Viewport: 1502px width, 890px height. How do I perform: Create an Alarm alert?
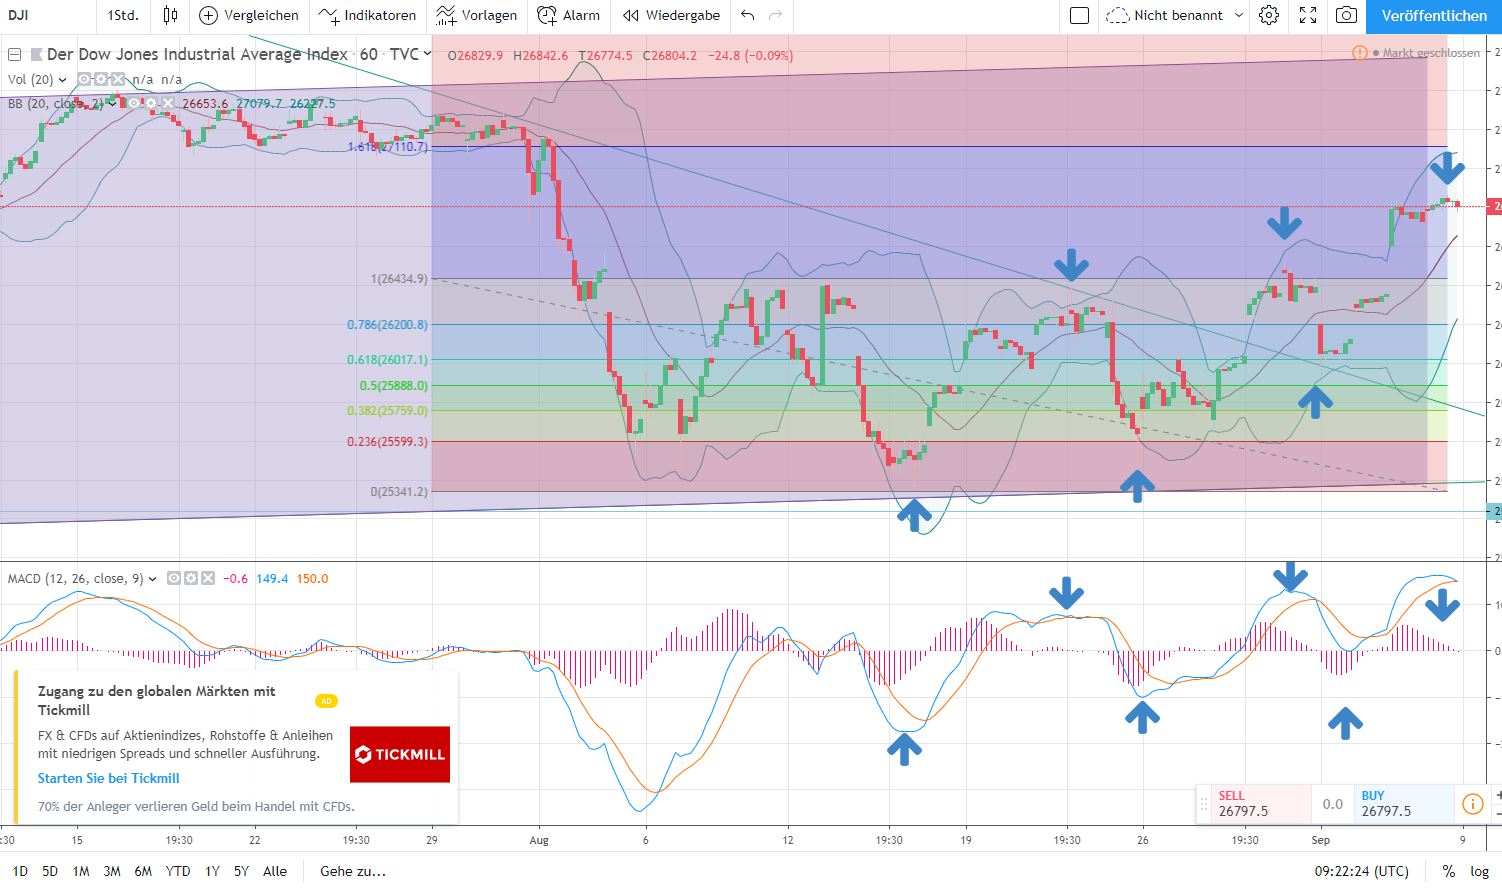568,15
